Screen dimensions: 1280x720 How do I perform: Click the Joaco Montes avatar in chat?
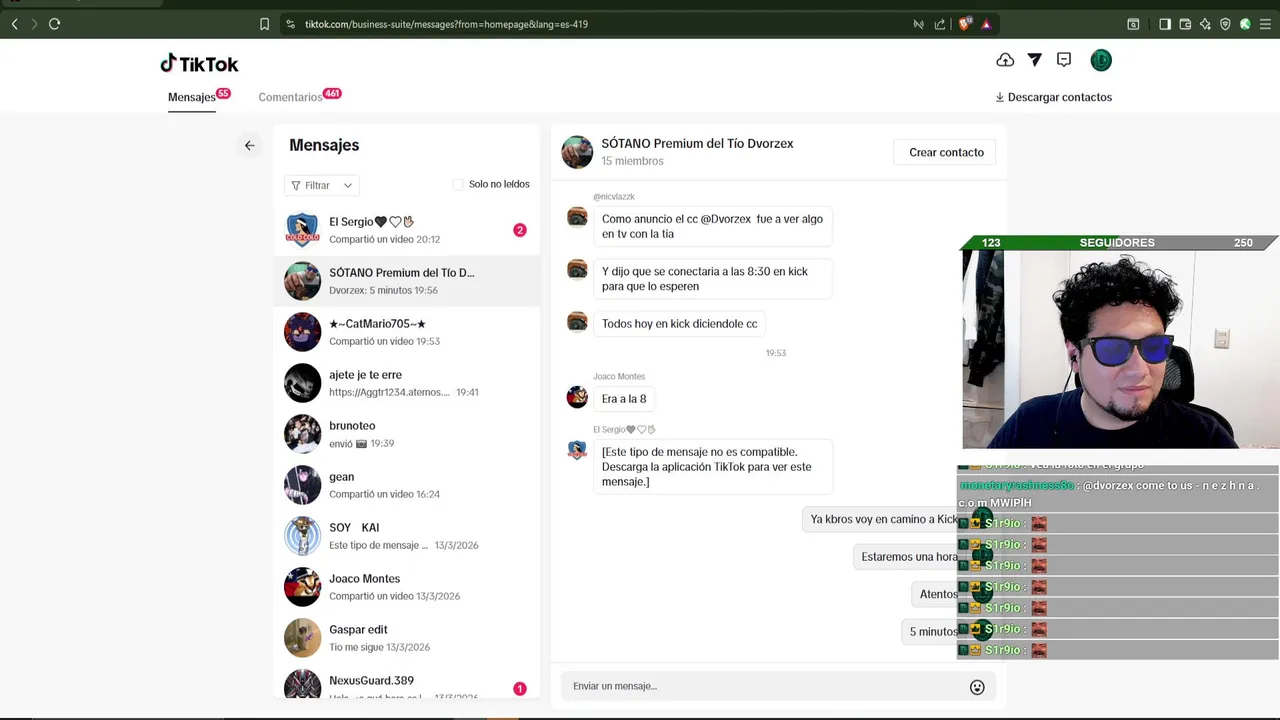coord(577,397)
